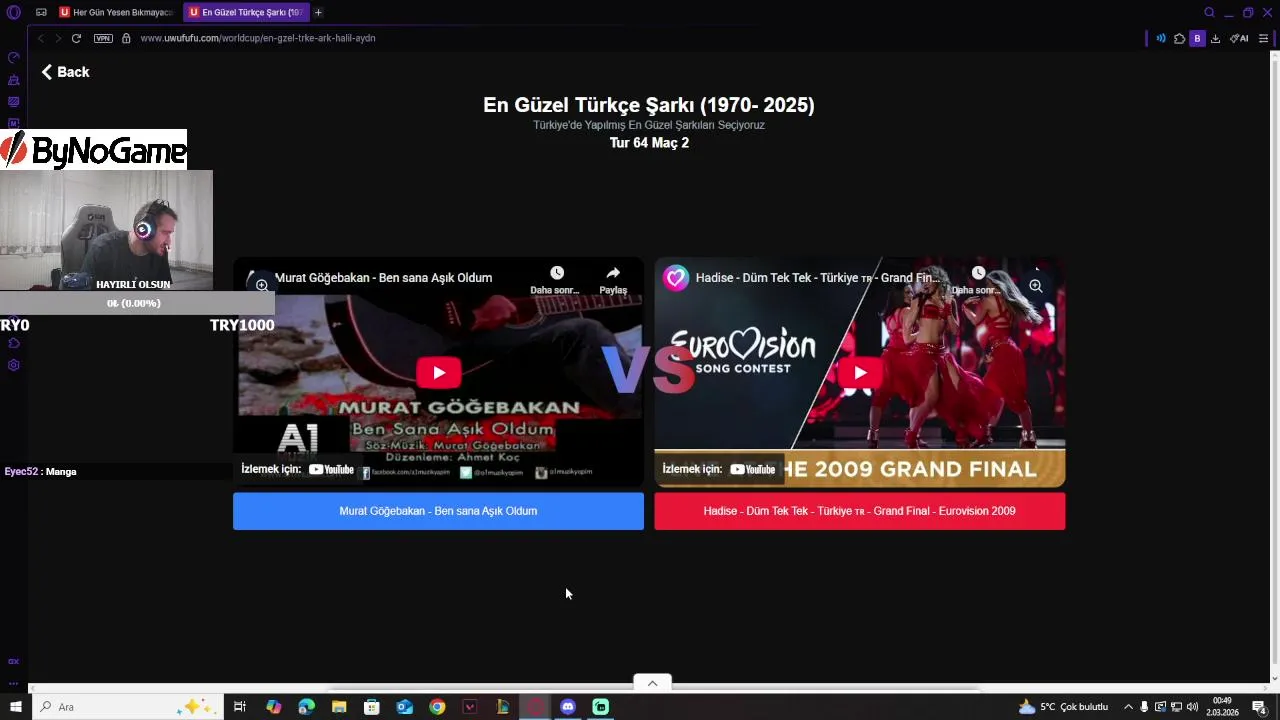
Task: Open the Opera AI assistant
Action: [1239, 38]
